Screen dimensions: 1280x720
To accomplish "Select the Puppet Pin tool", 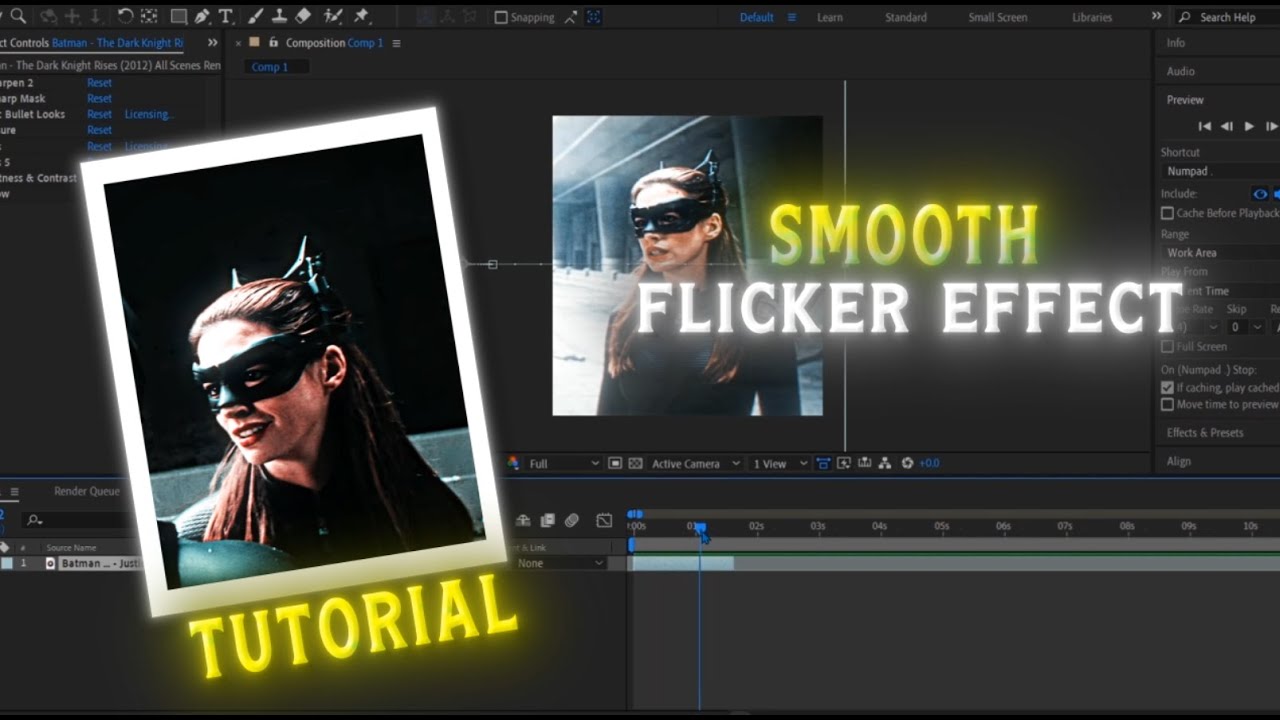I will point(362,16).
